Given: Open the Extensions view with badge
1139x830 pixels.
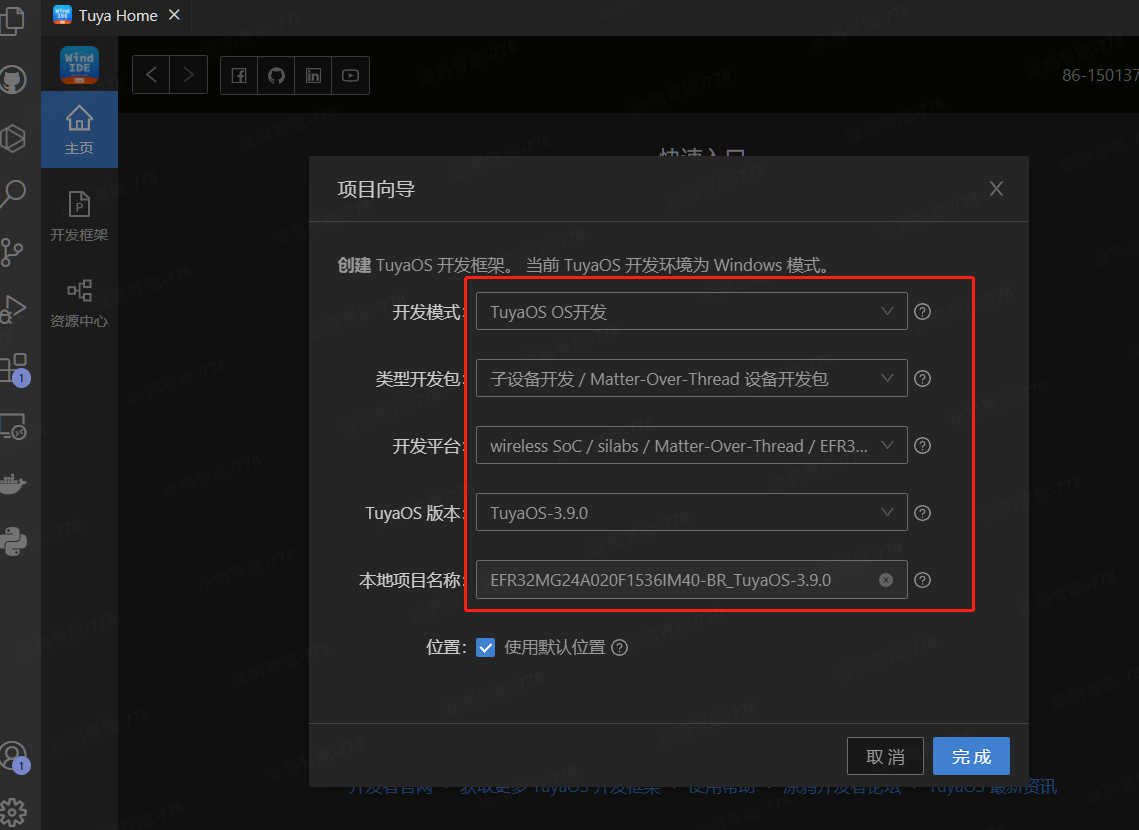Looking at the screenshot, I should (x=14, y=368).
